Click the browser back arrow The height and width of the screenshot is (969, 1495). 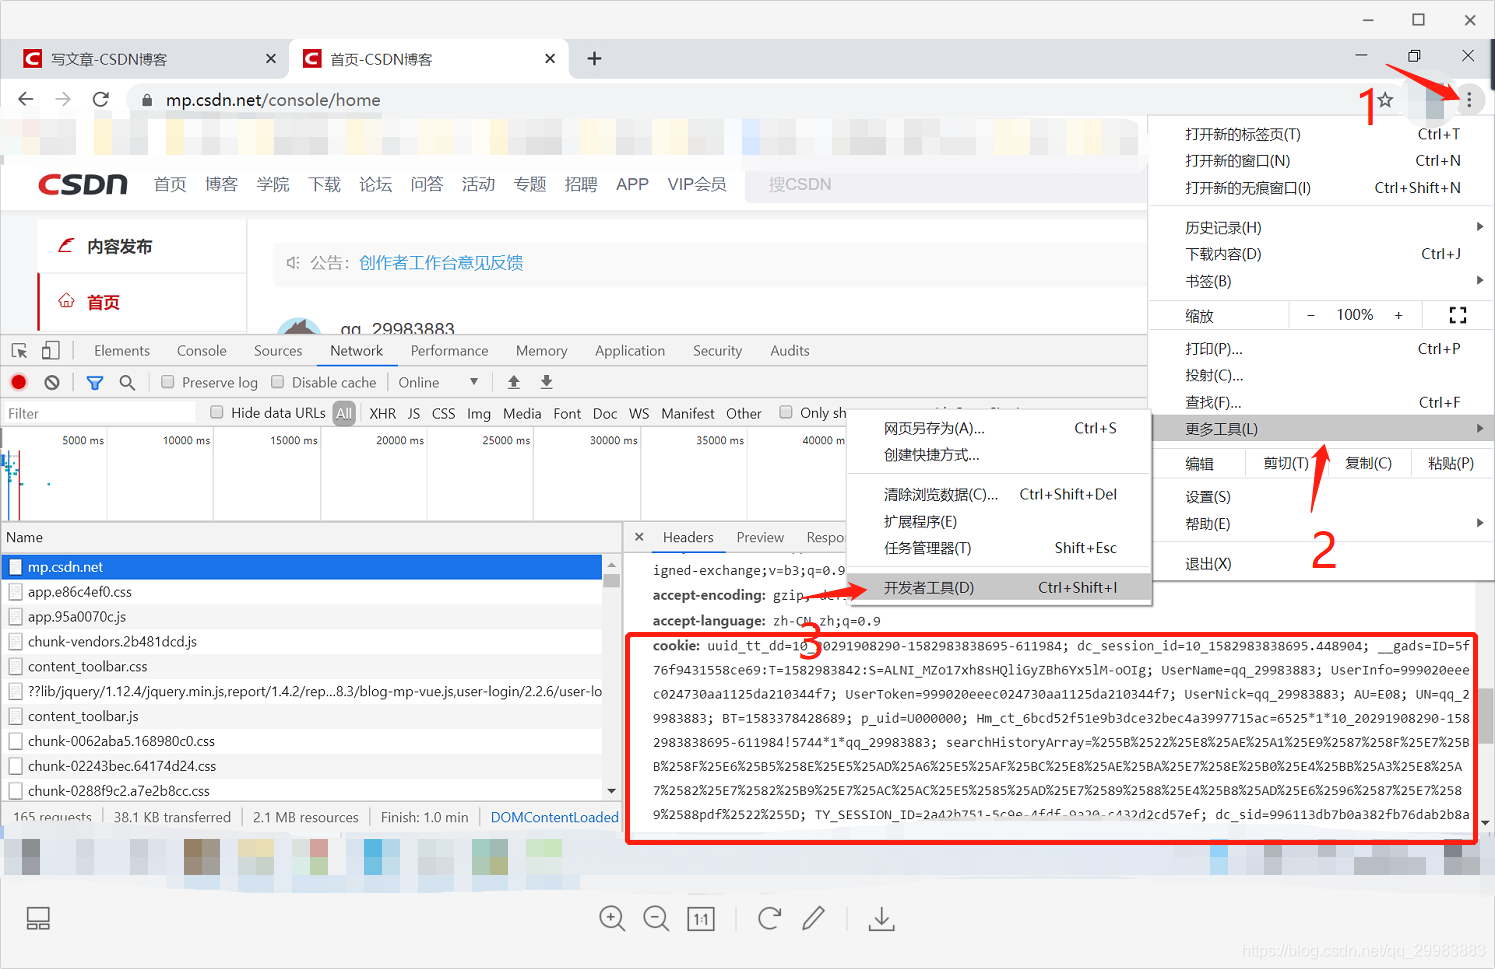coord(26,99)
